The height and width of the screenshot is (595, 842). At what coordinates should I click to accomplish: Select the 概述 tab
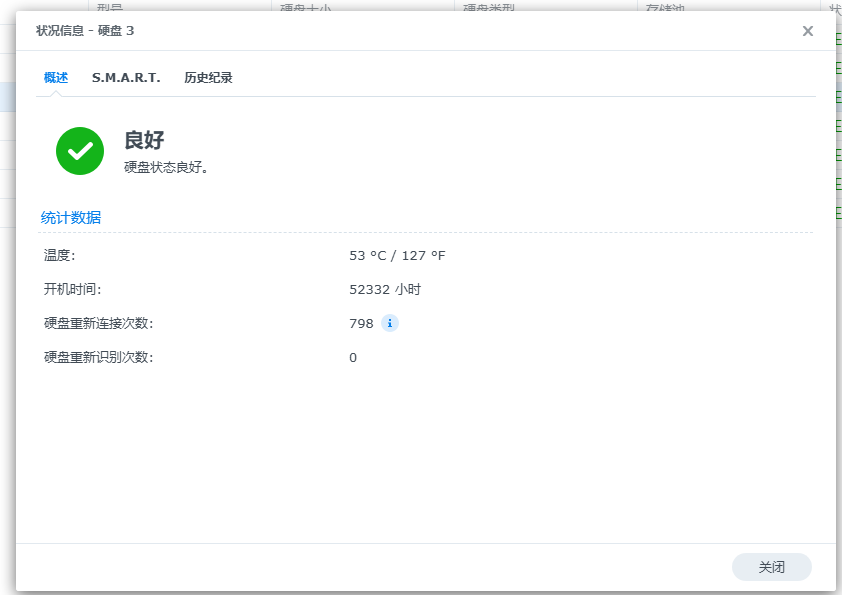pos(56,78)
